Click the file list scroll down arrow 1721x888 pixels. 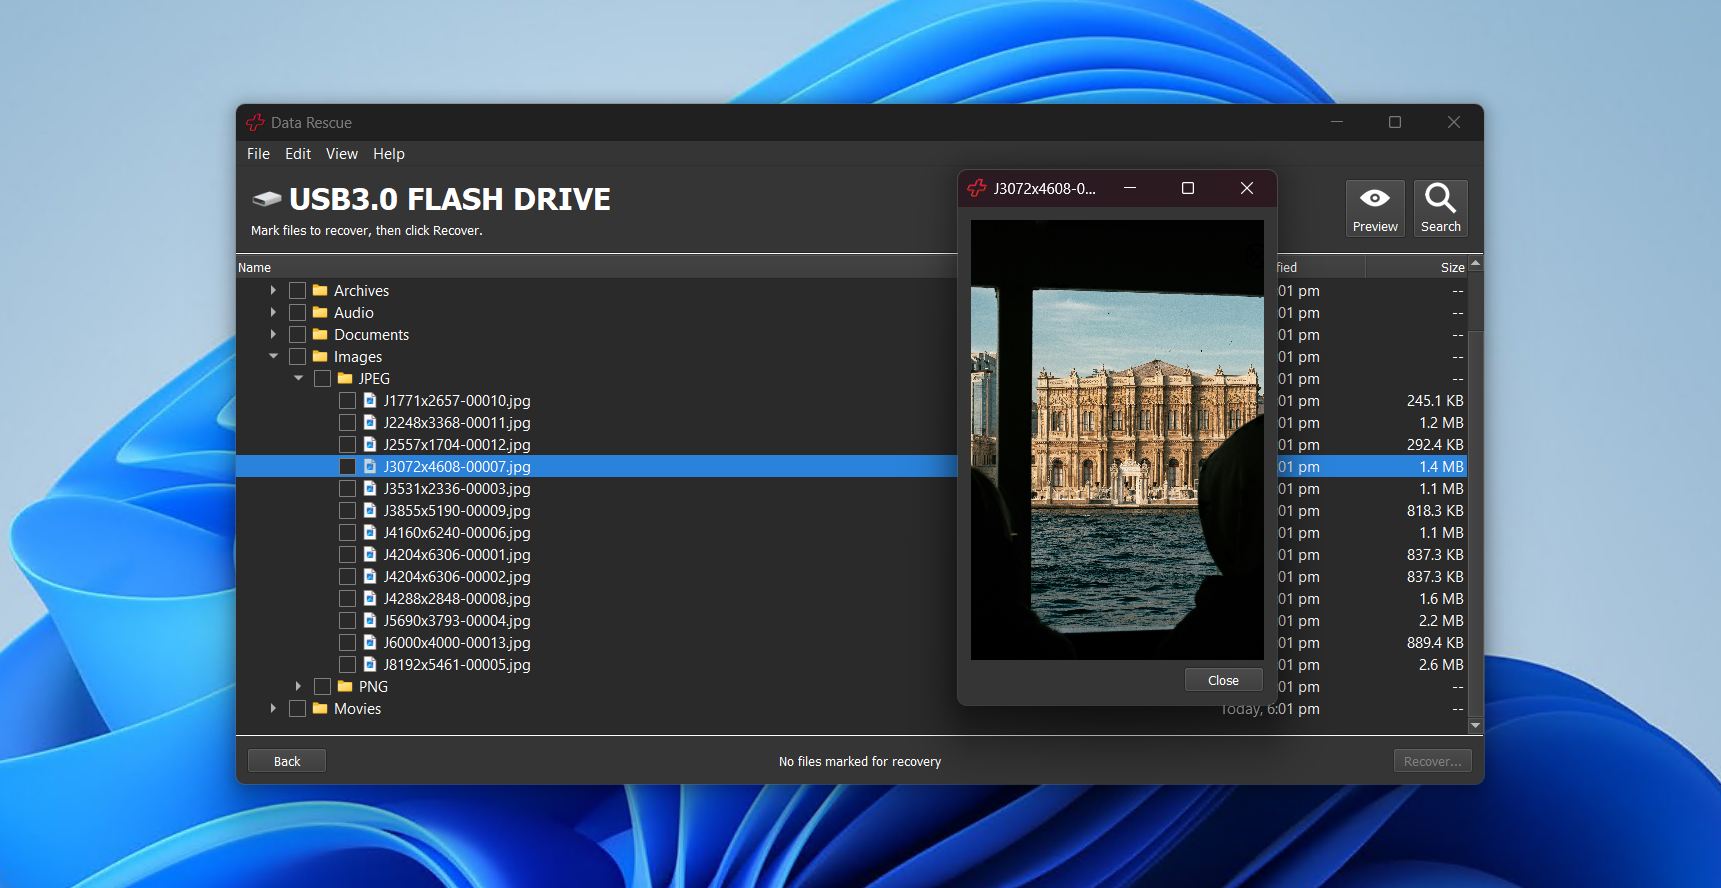pyautogui.click(x=1475, y=725)
